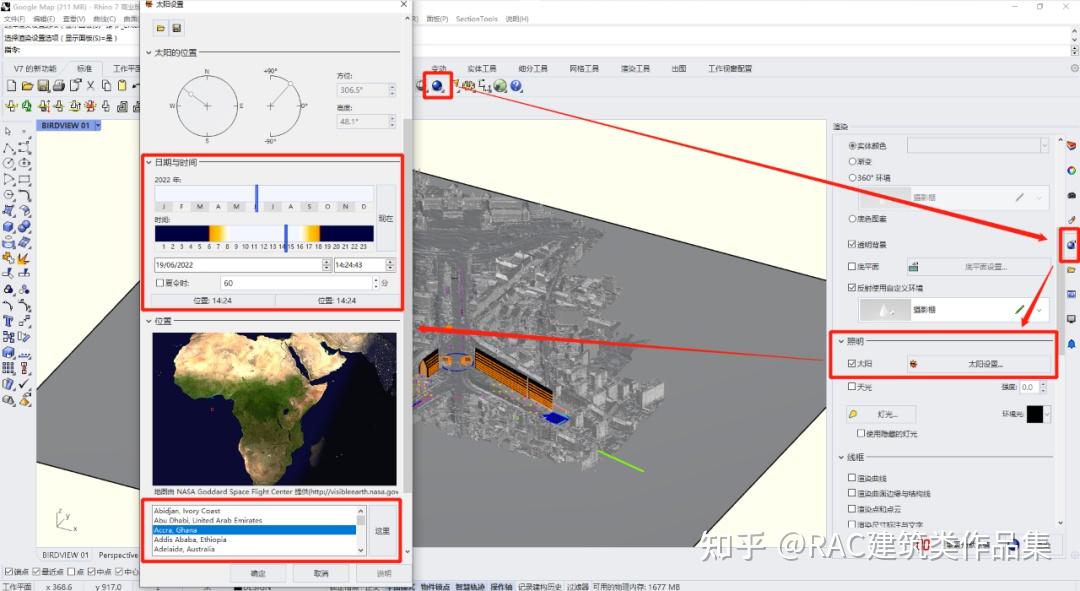Switch to the Solid Tools toolbar tab
This screenshot has width=1080, height=591.
tap(481, 69)
